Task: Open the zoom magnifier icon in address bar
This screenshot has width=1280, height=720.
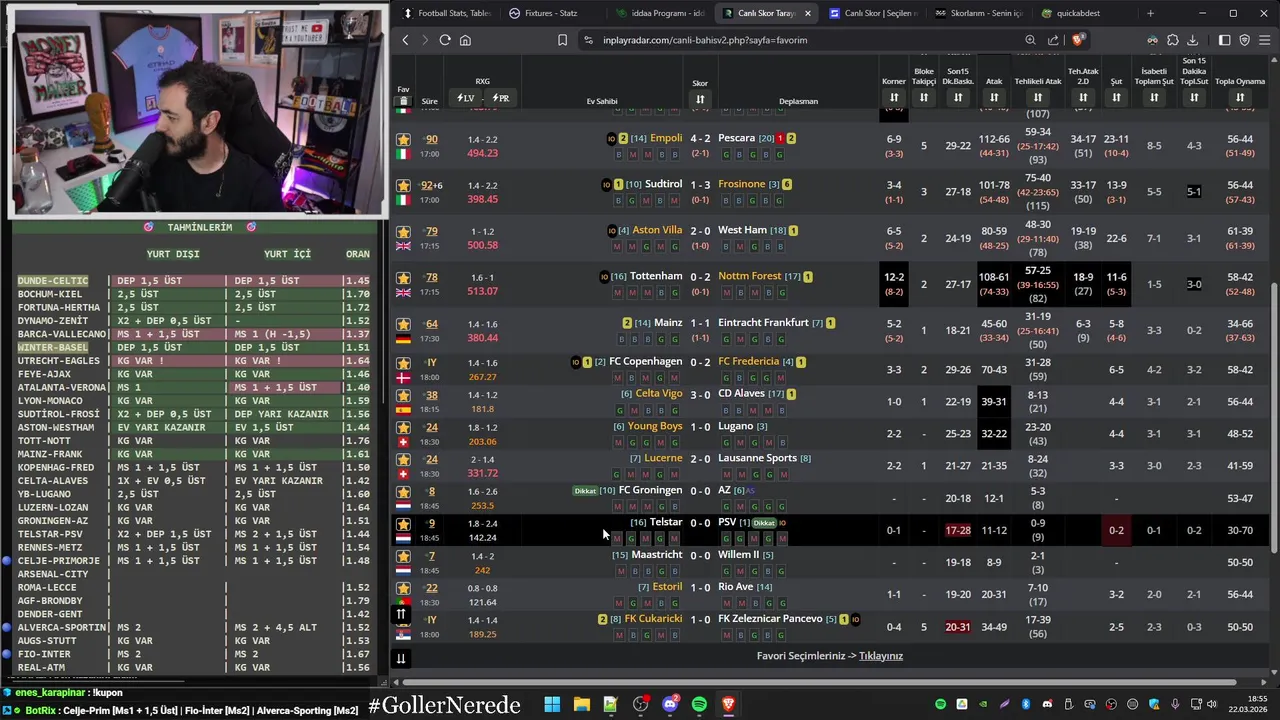Action: tap(1030, 40)
